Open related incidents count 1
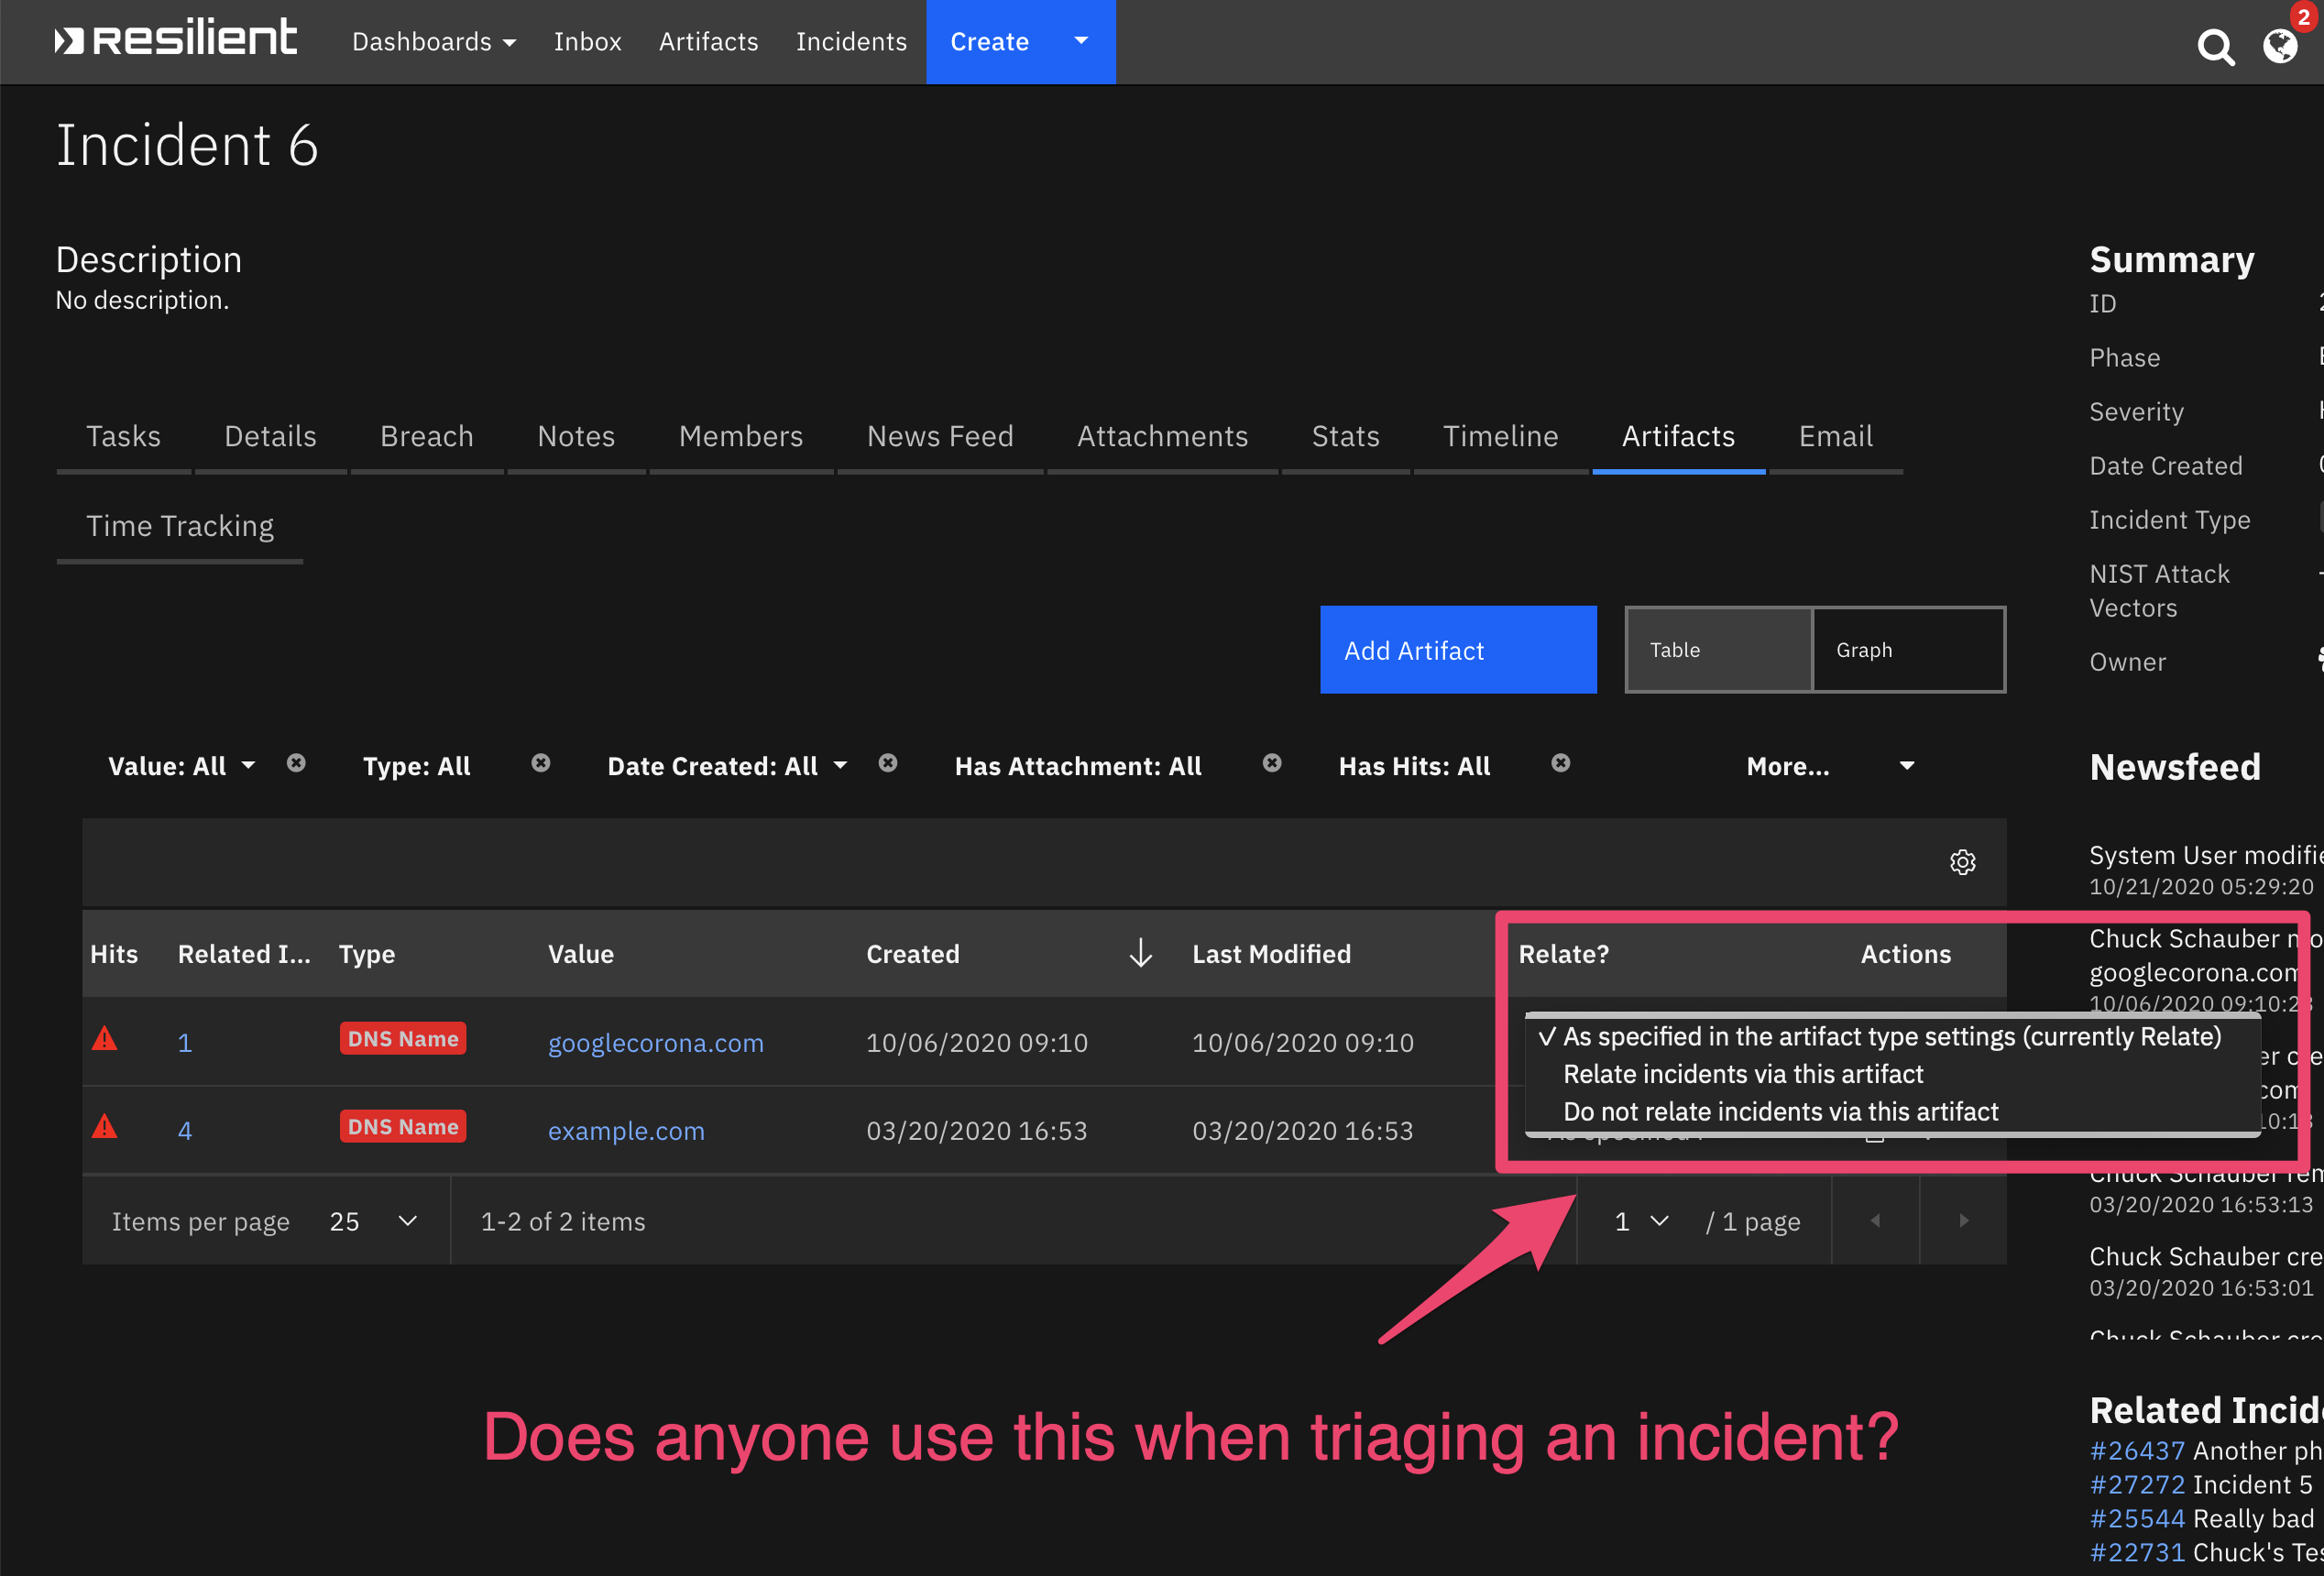The width and height of the screenshot is (2324, 1576). point(185,1043)
